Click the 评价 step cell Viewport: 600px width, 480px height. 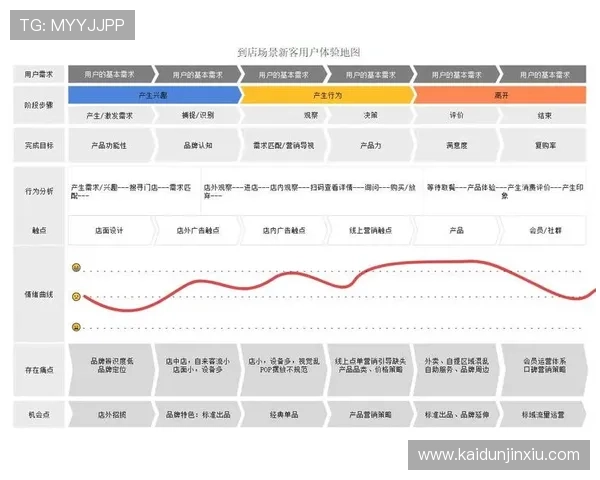pos(457,115)
